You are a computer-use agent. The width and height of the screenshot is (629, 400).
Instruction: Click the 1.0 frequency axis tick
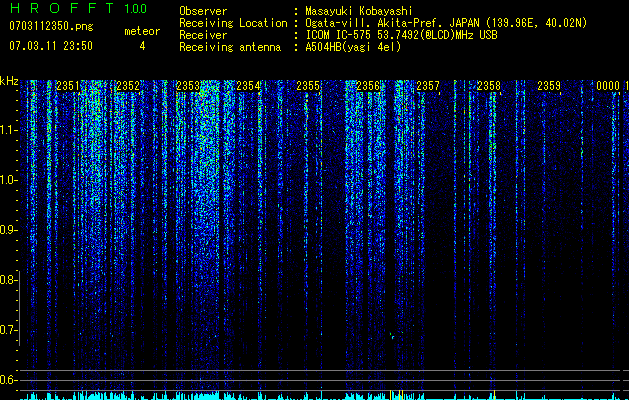click(x=8, y=180)
